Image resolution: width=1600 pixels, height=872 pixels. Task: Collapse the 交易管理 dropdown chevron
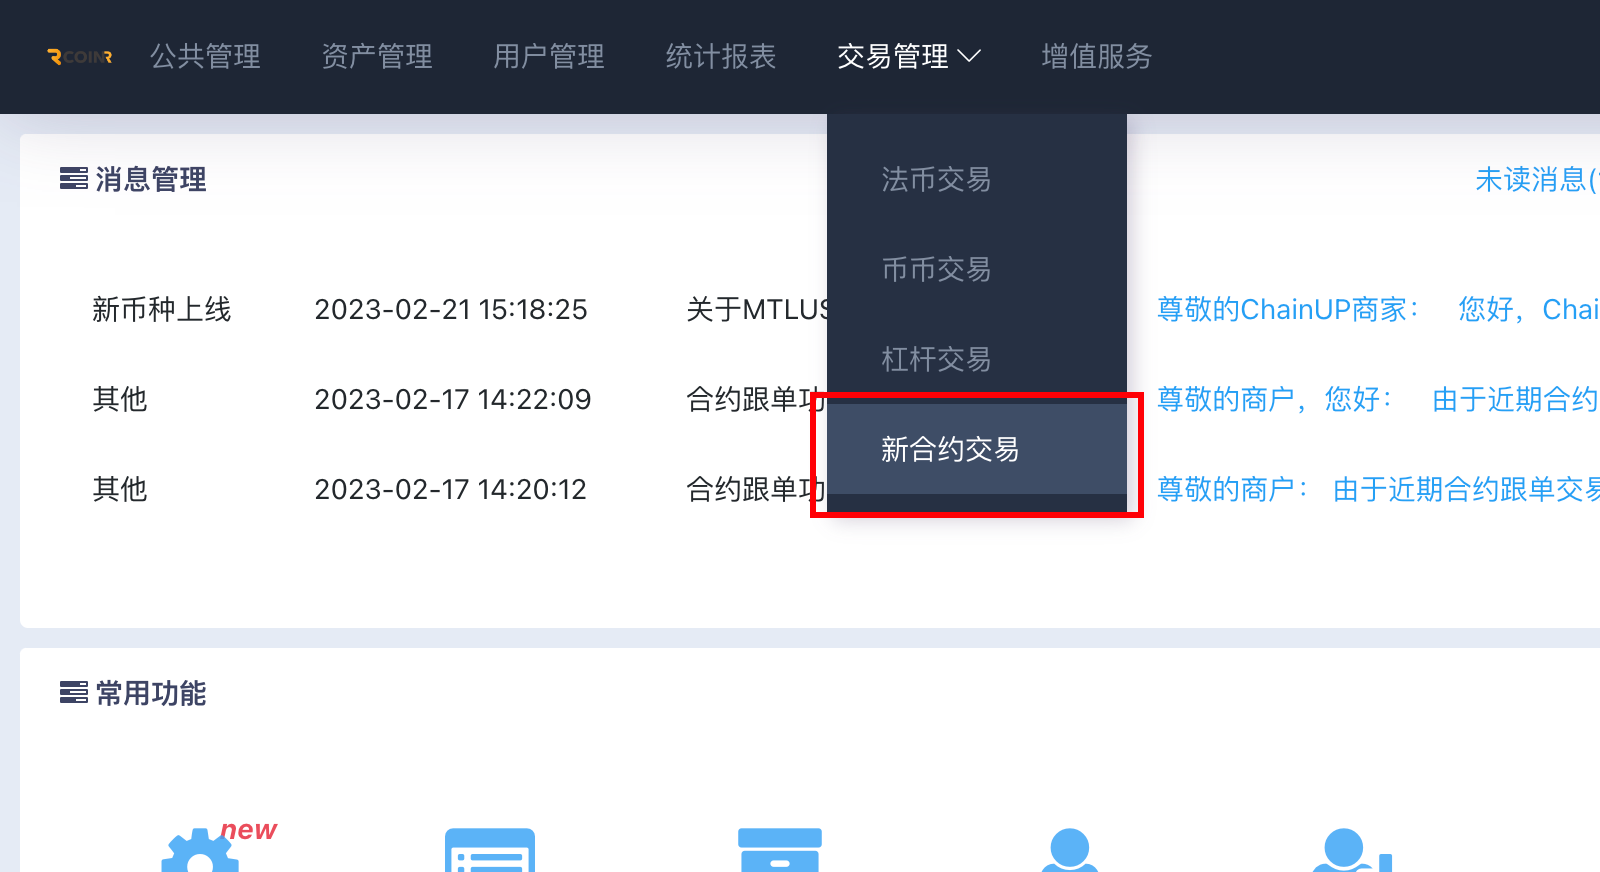point(969,57)
